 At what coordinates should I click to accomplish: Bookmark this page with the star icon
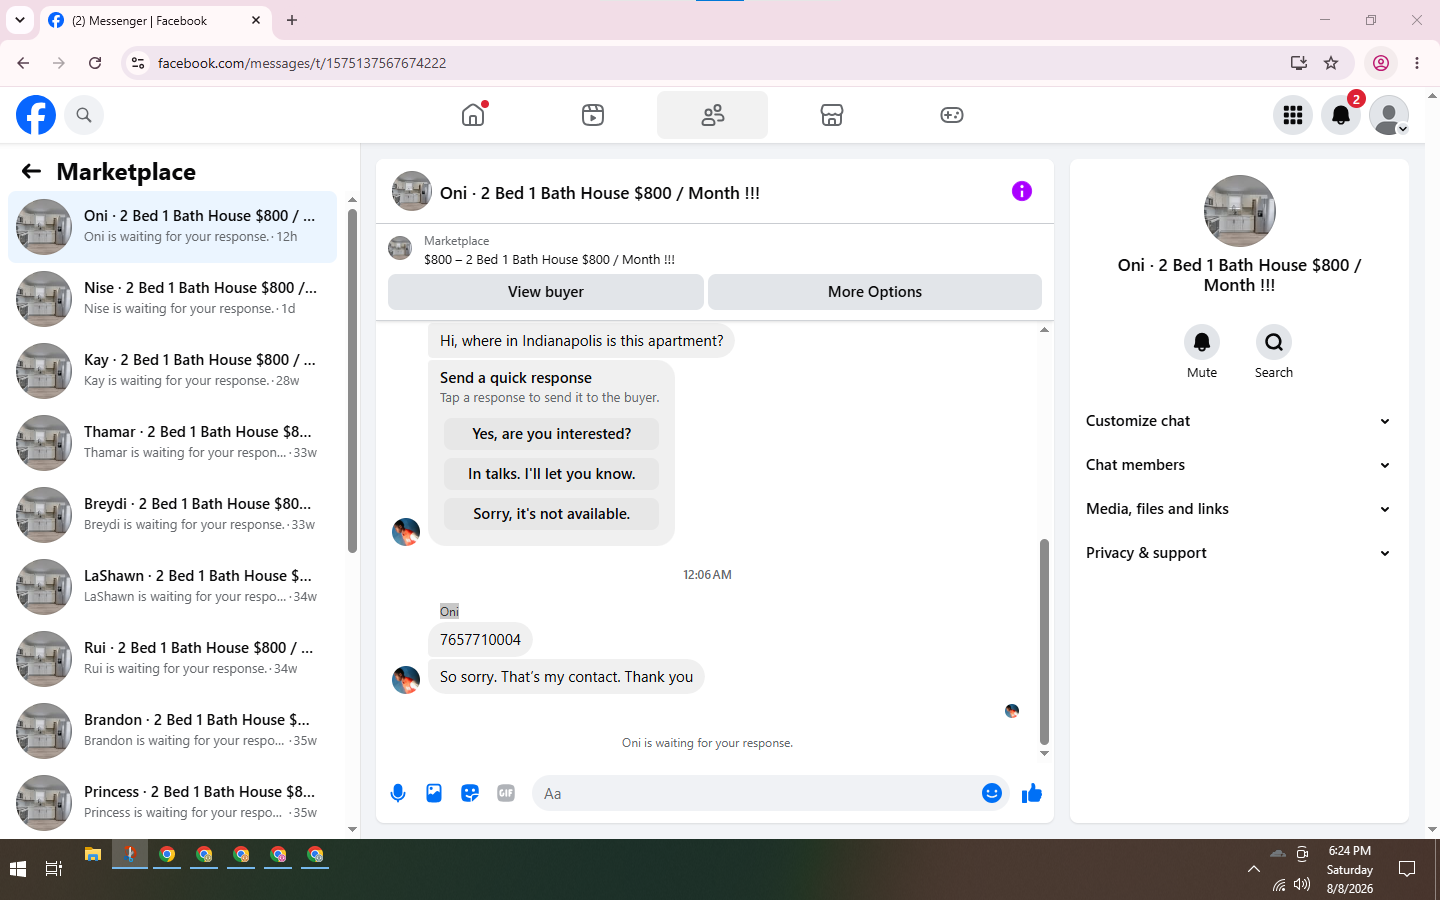1331,63
